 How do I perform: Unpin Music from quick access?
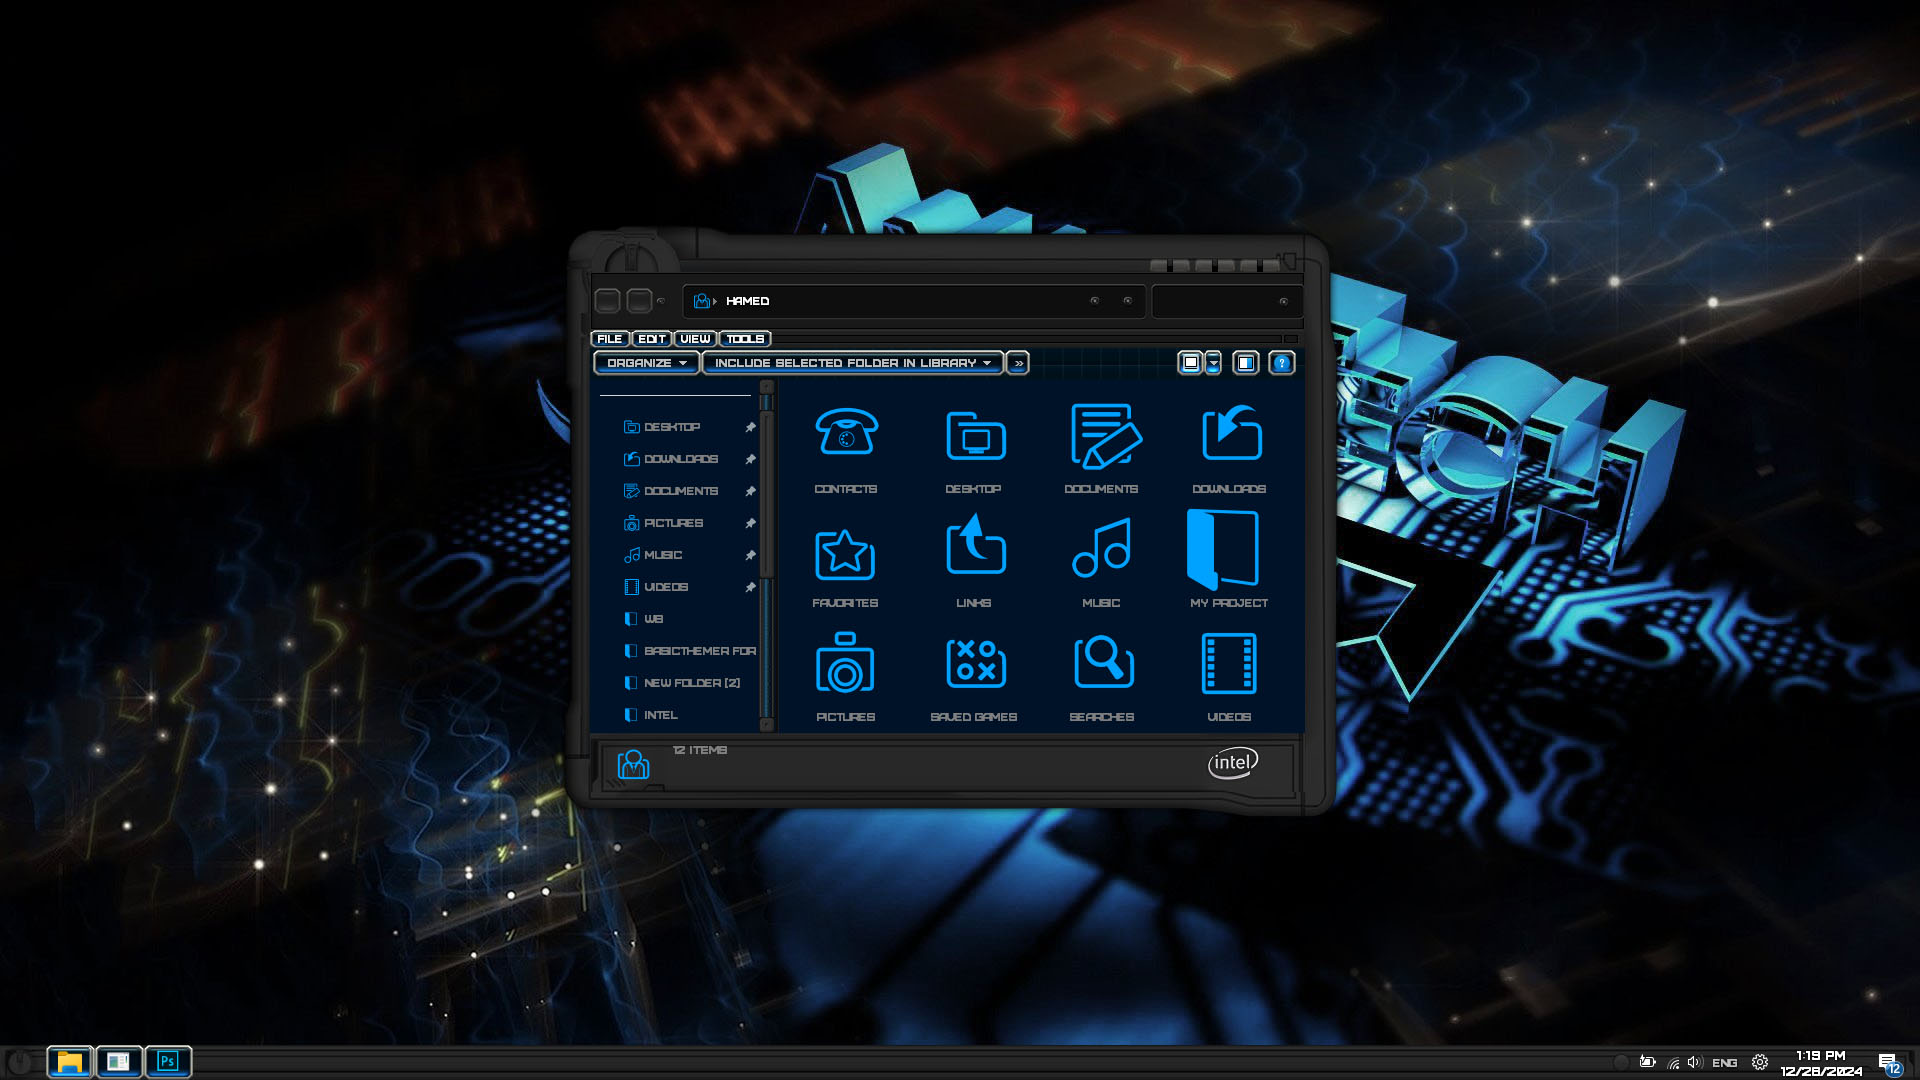pos(750,555)
